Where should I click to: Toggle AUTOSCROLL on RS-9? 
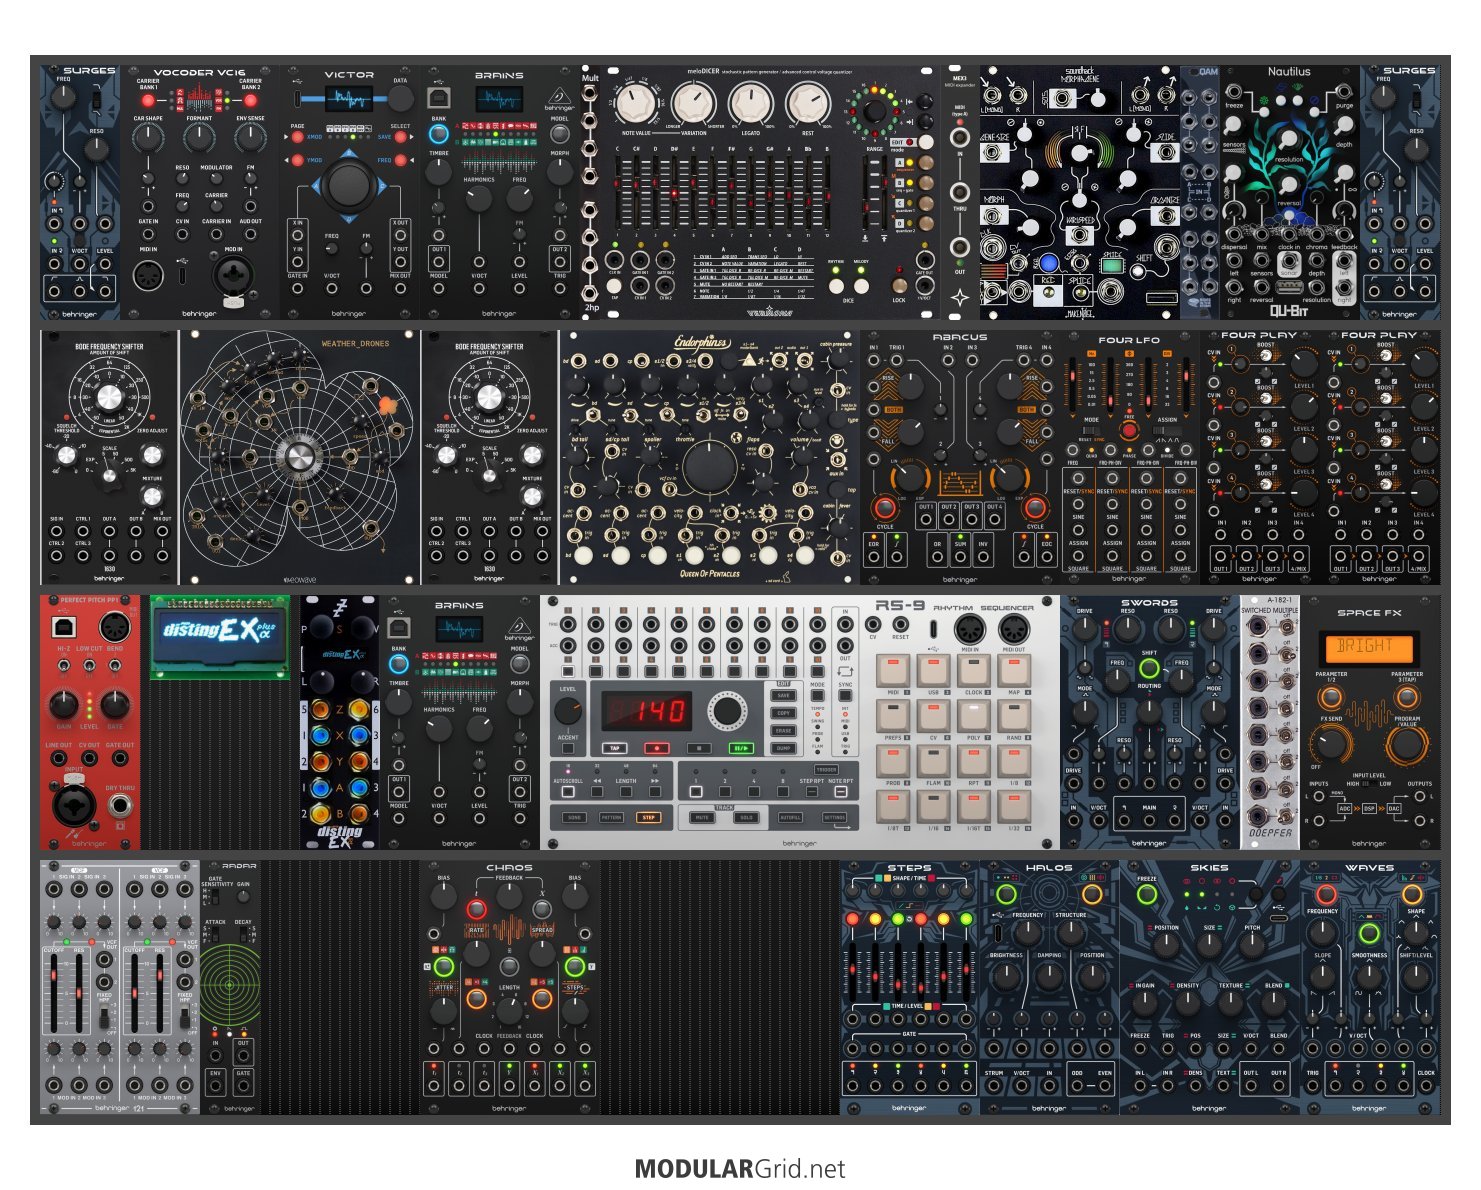coord(568,791)
